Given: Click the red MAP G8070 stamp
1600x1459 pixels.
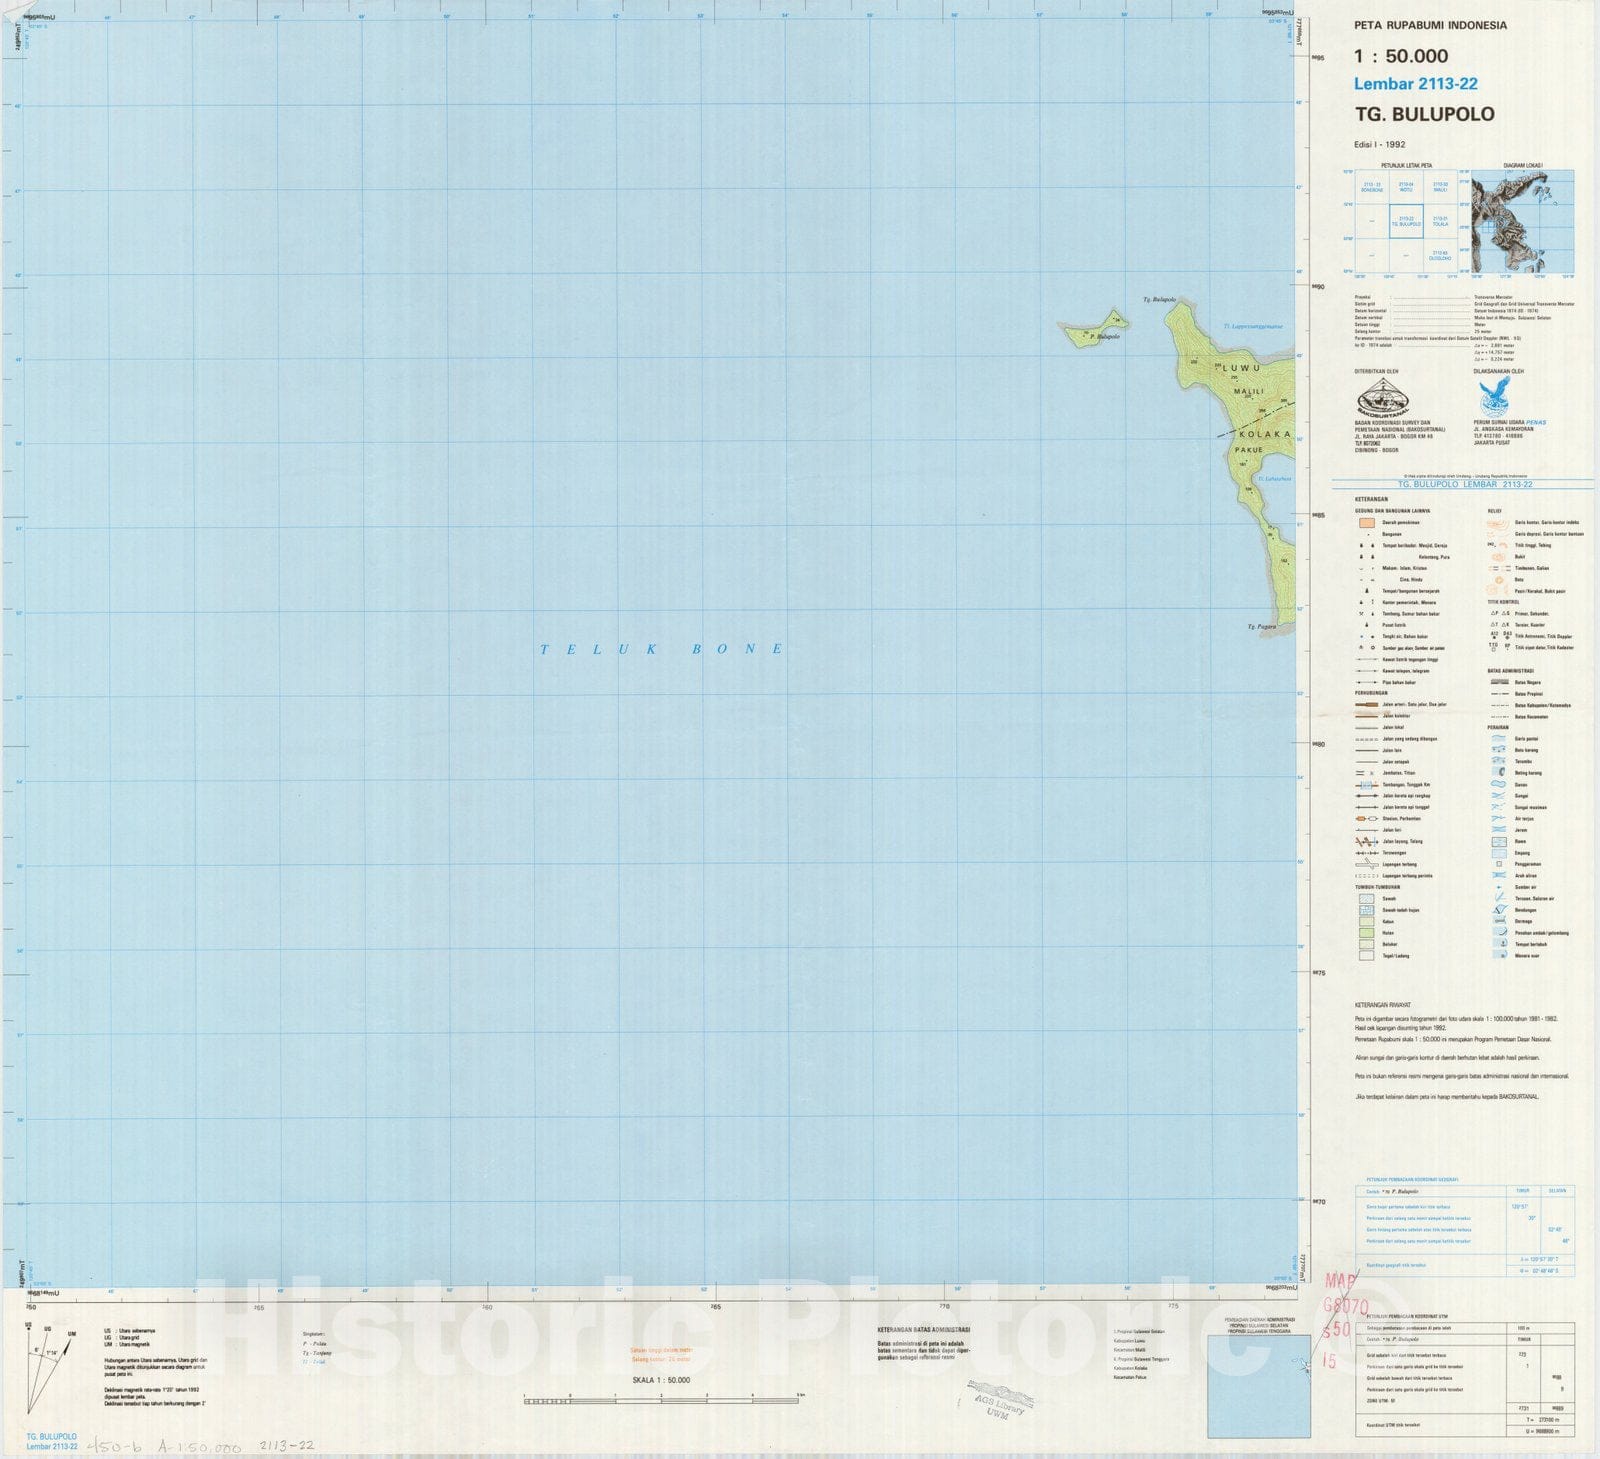Looking at the screenshot, I should pos(1344,1317).
